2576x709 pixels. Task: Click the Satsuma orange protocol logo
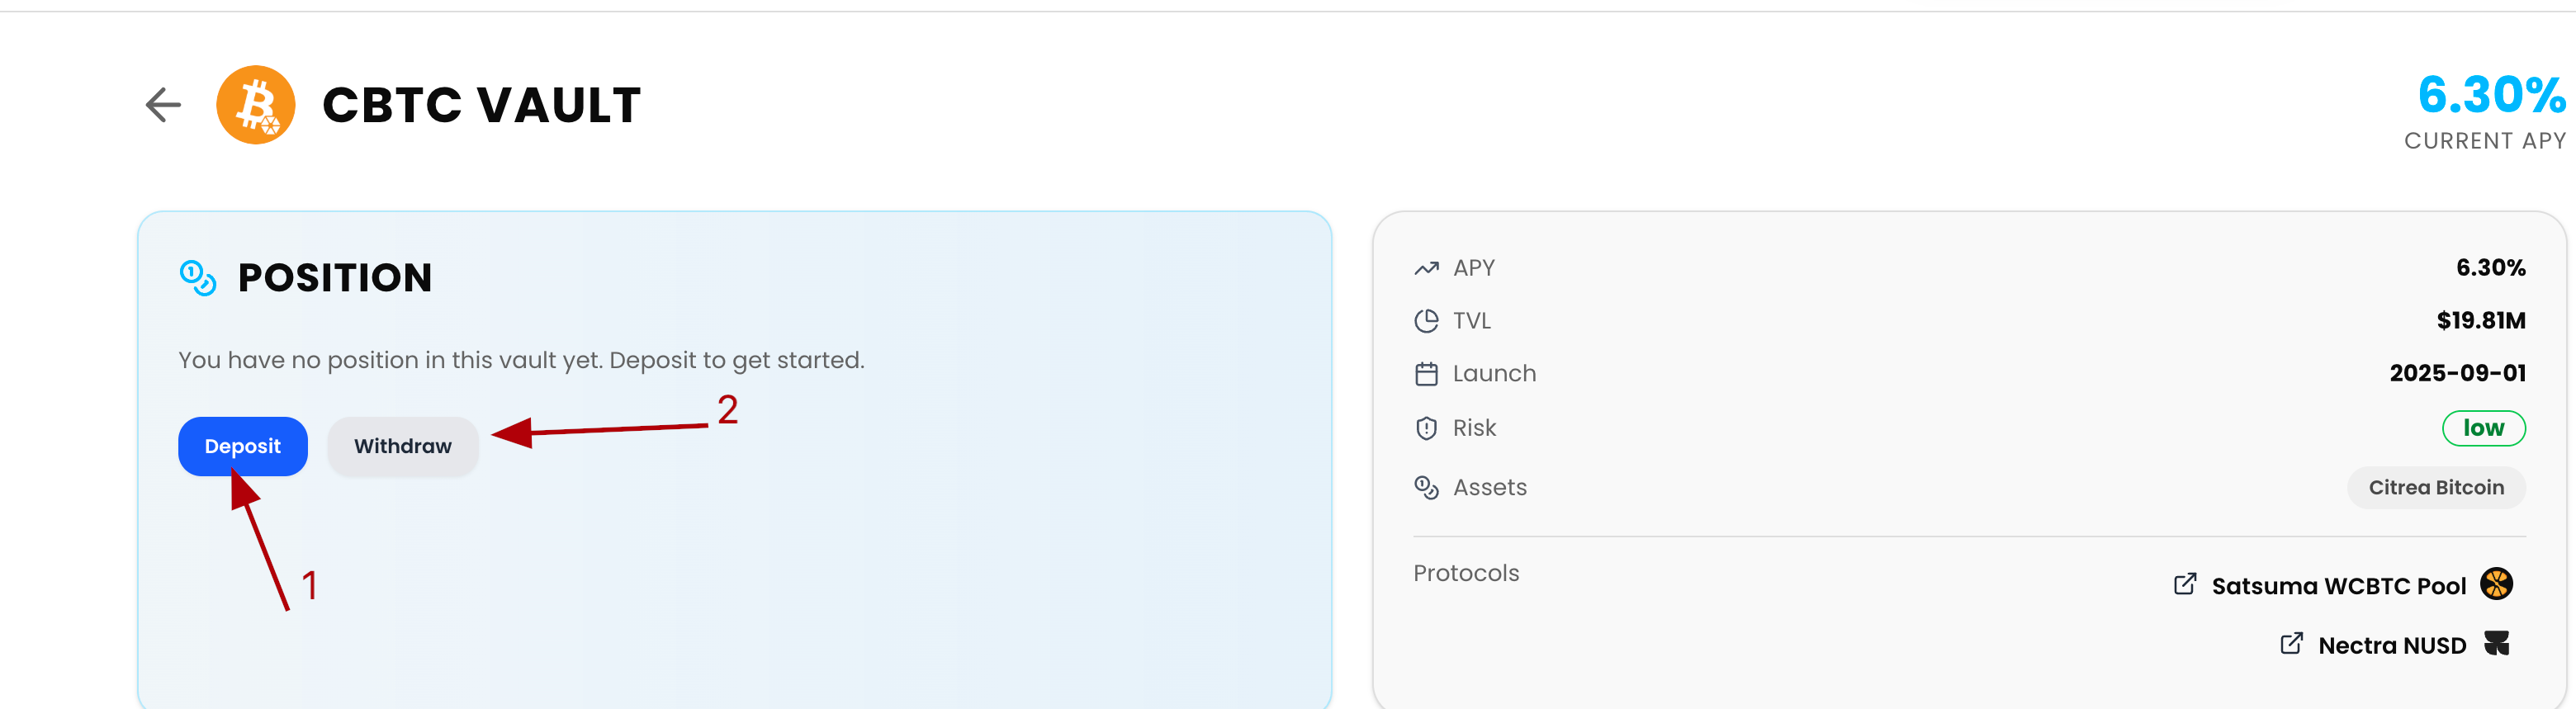pyautogui.click(x=2496, y=583)
